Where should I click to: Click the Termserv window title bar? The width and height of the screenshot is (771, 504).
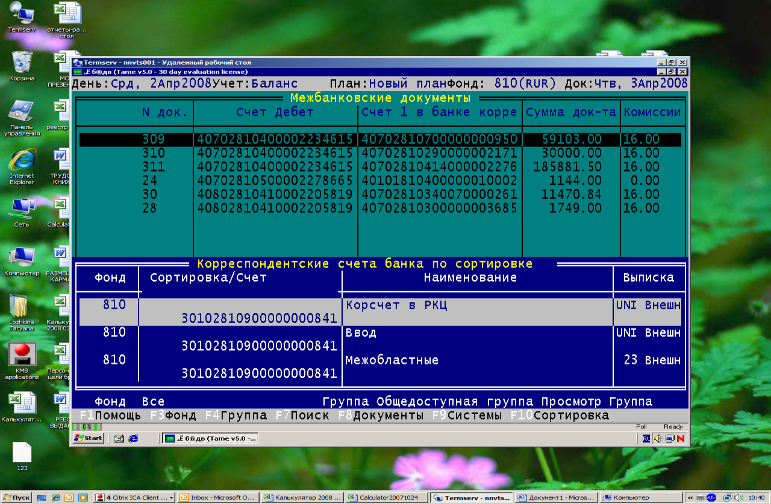point(364,62)
